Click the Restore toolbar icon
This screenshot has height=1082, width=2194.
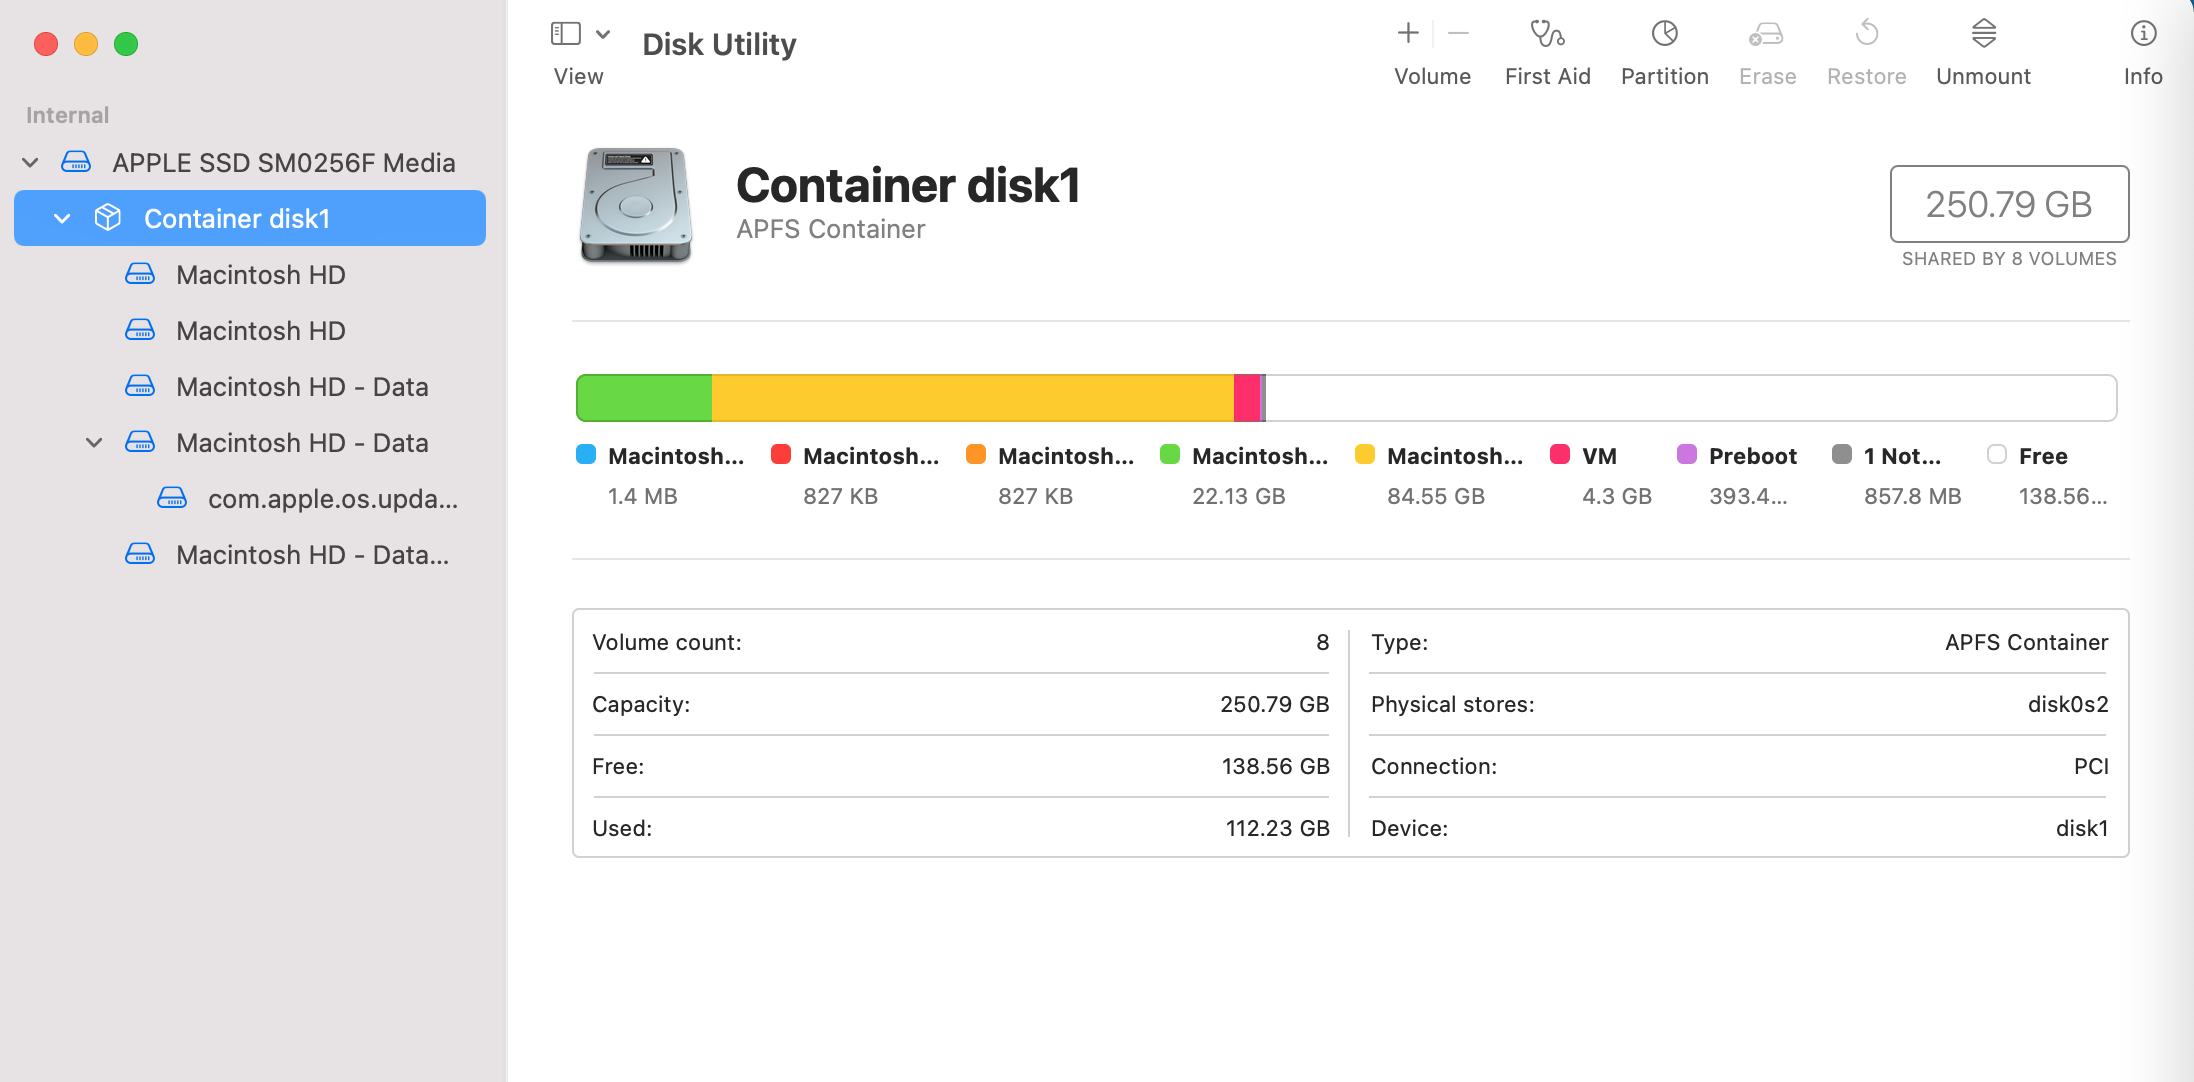coord(1866,35)
